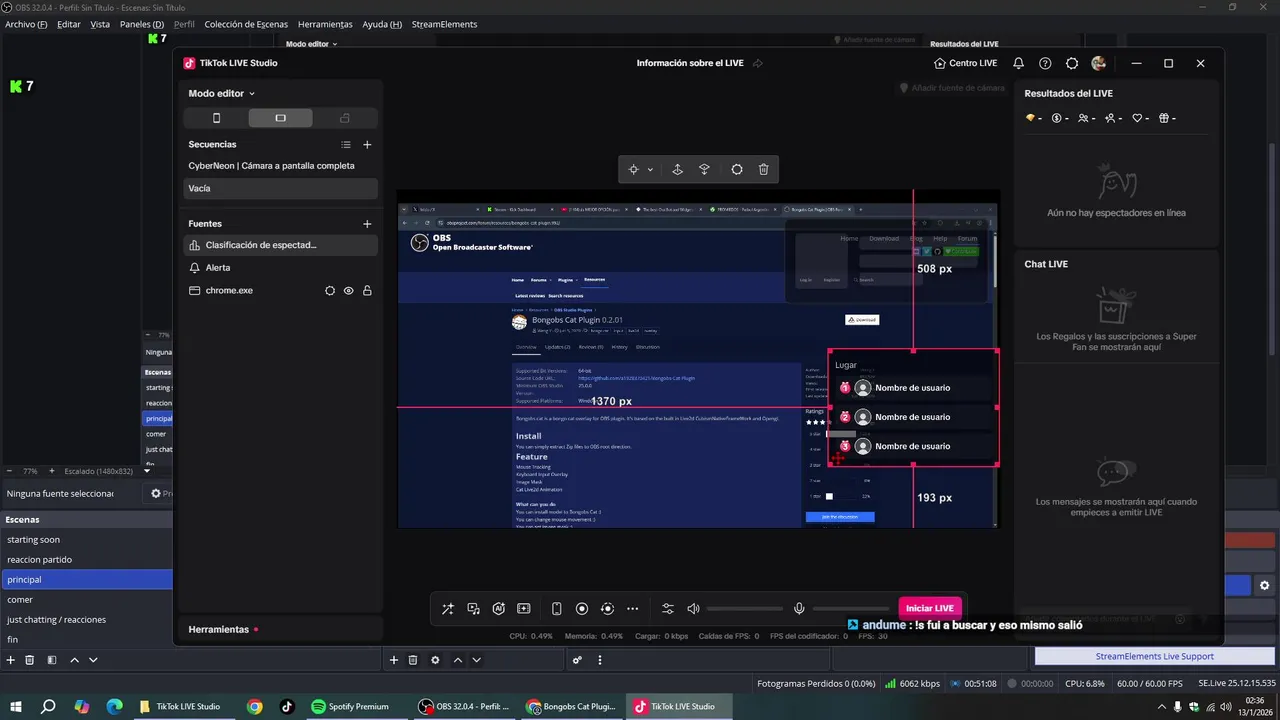Adjust the microphone volume slider

tap(851, 608)
